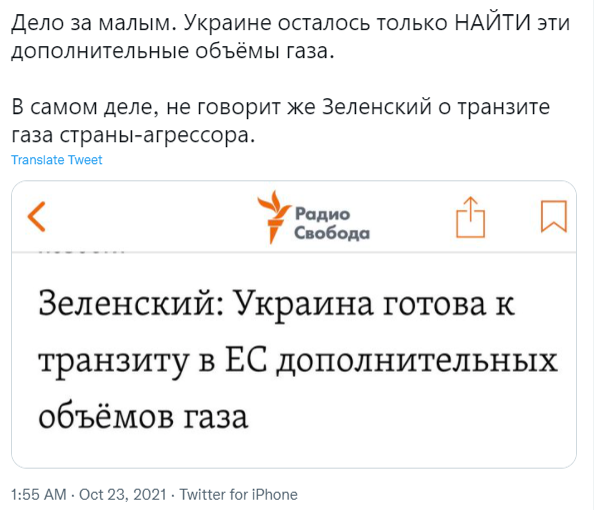Click the tweet text starting Дело за малым

point(290,37)
